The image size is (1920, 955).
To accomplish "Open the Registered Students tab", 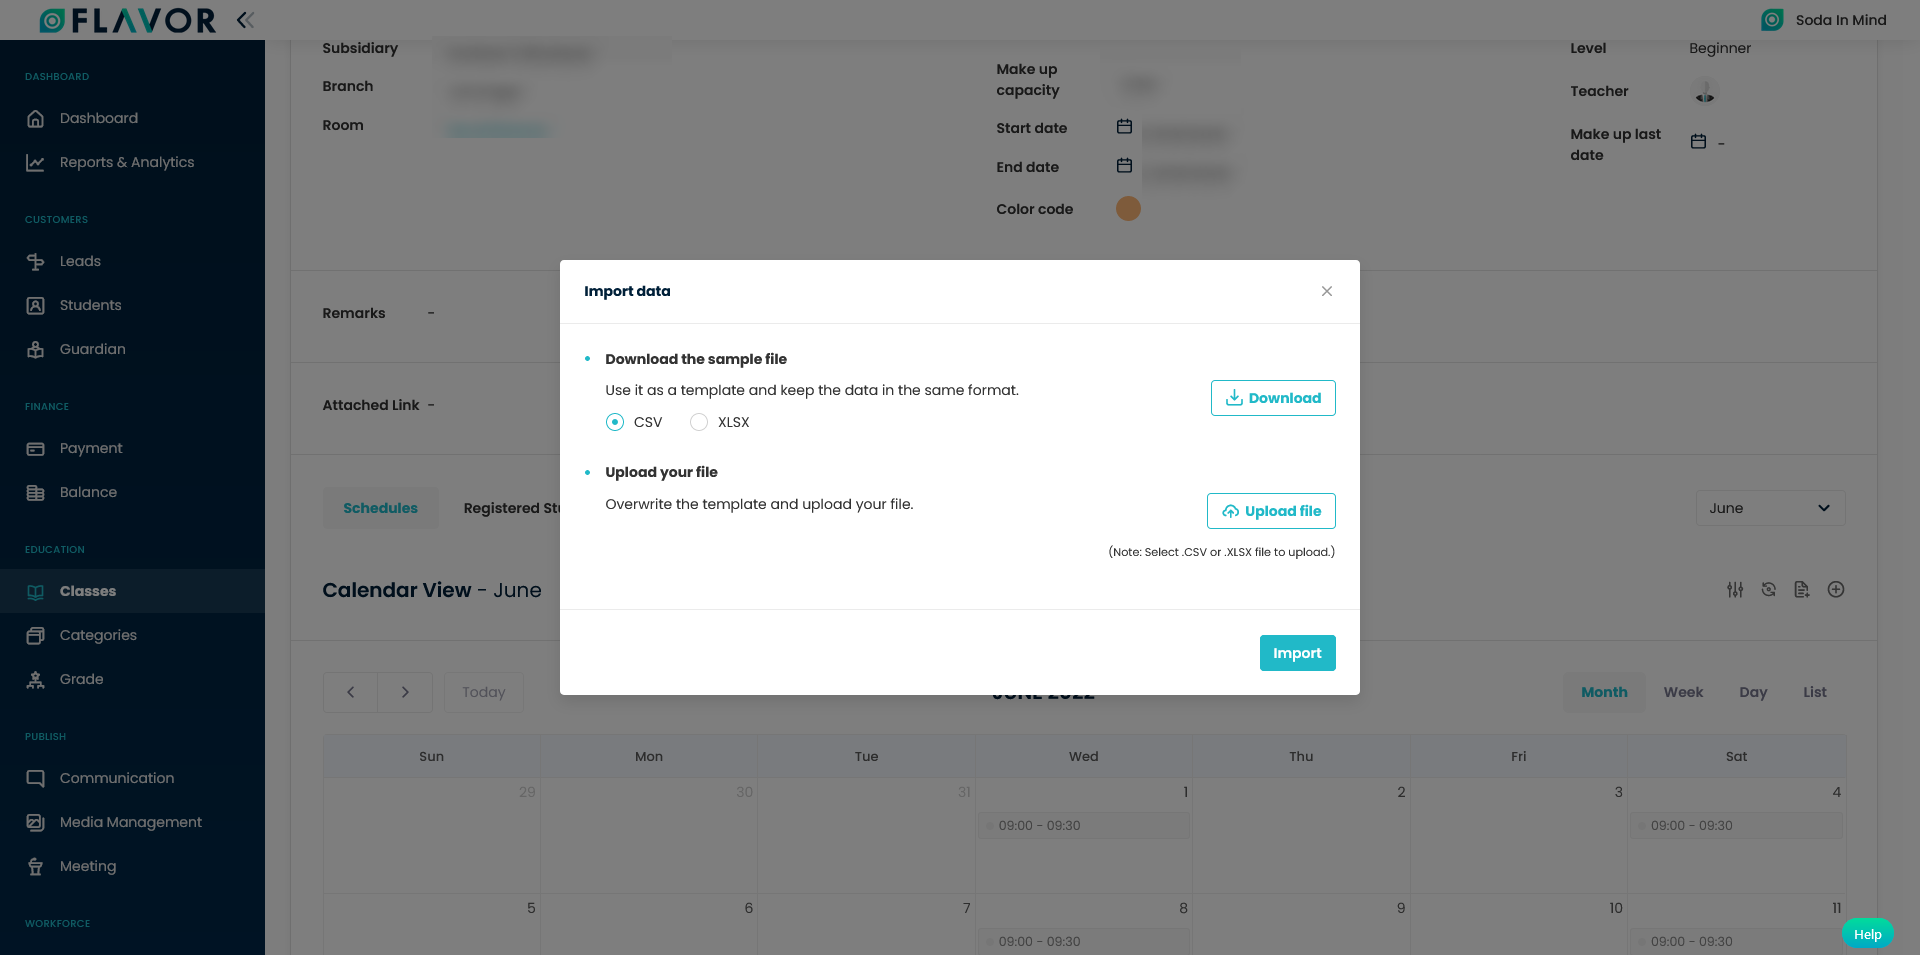I will coord(511,508).
